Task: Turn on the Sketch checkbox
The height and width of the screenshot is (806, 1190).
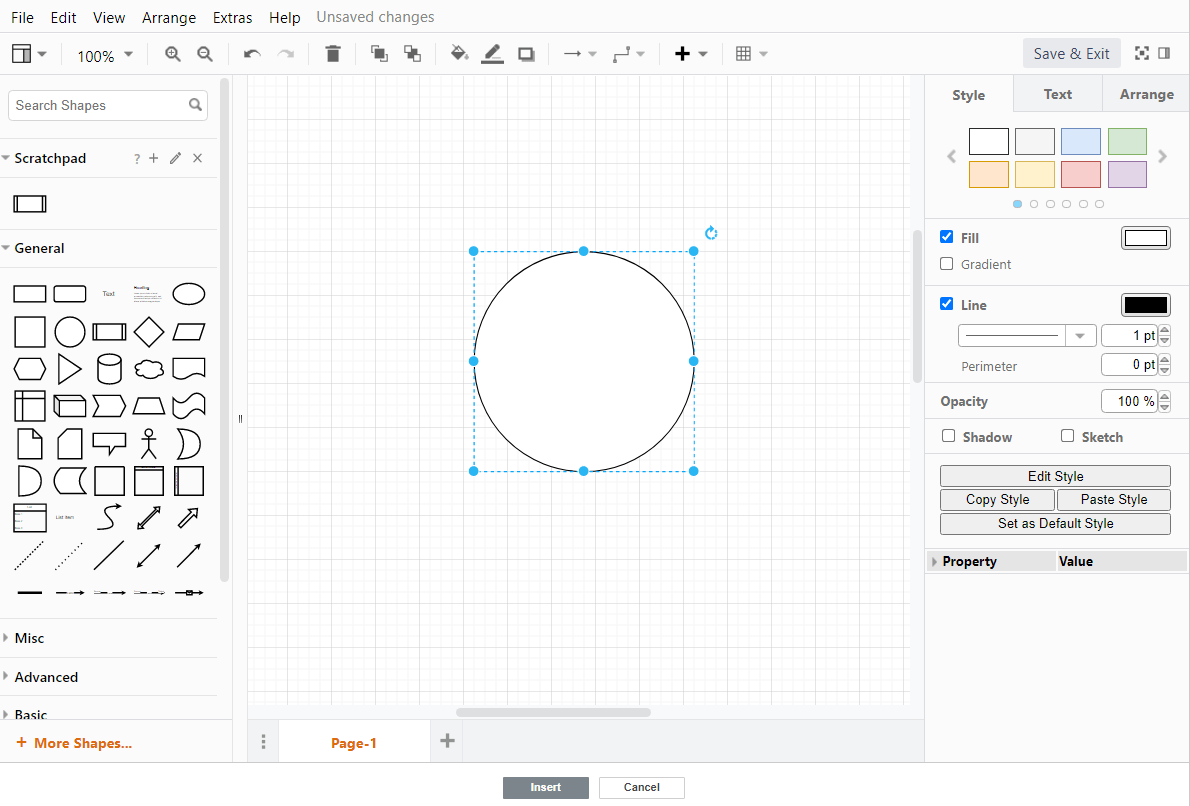Action: [x=1069, y=436]
